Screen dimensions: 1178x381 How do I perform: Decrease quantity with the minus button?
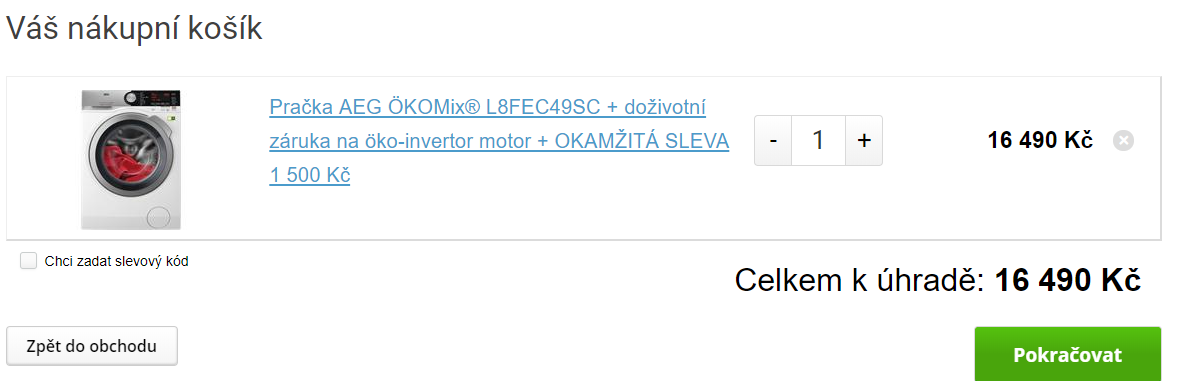(x=773, y=141)
